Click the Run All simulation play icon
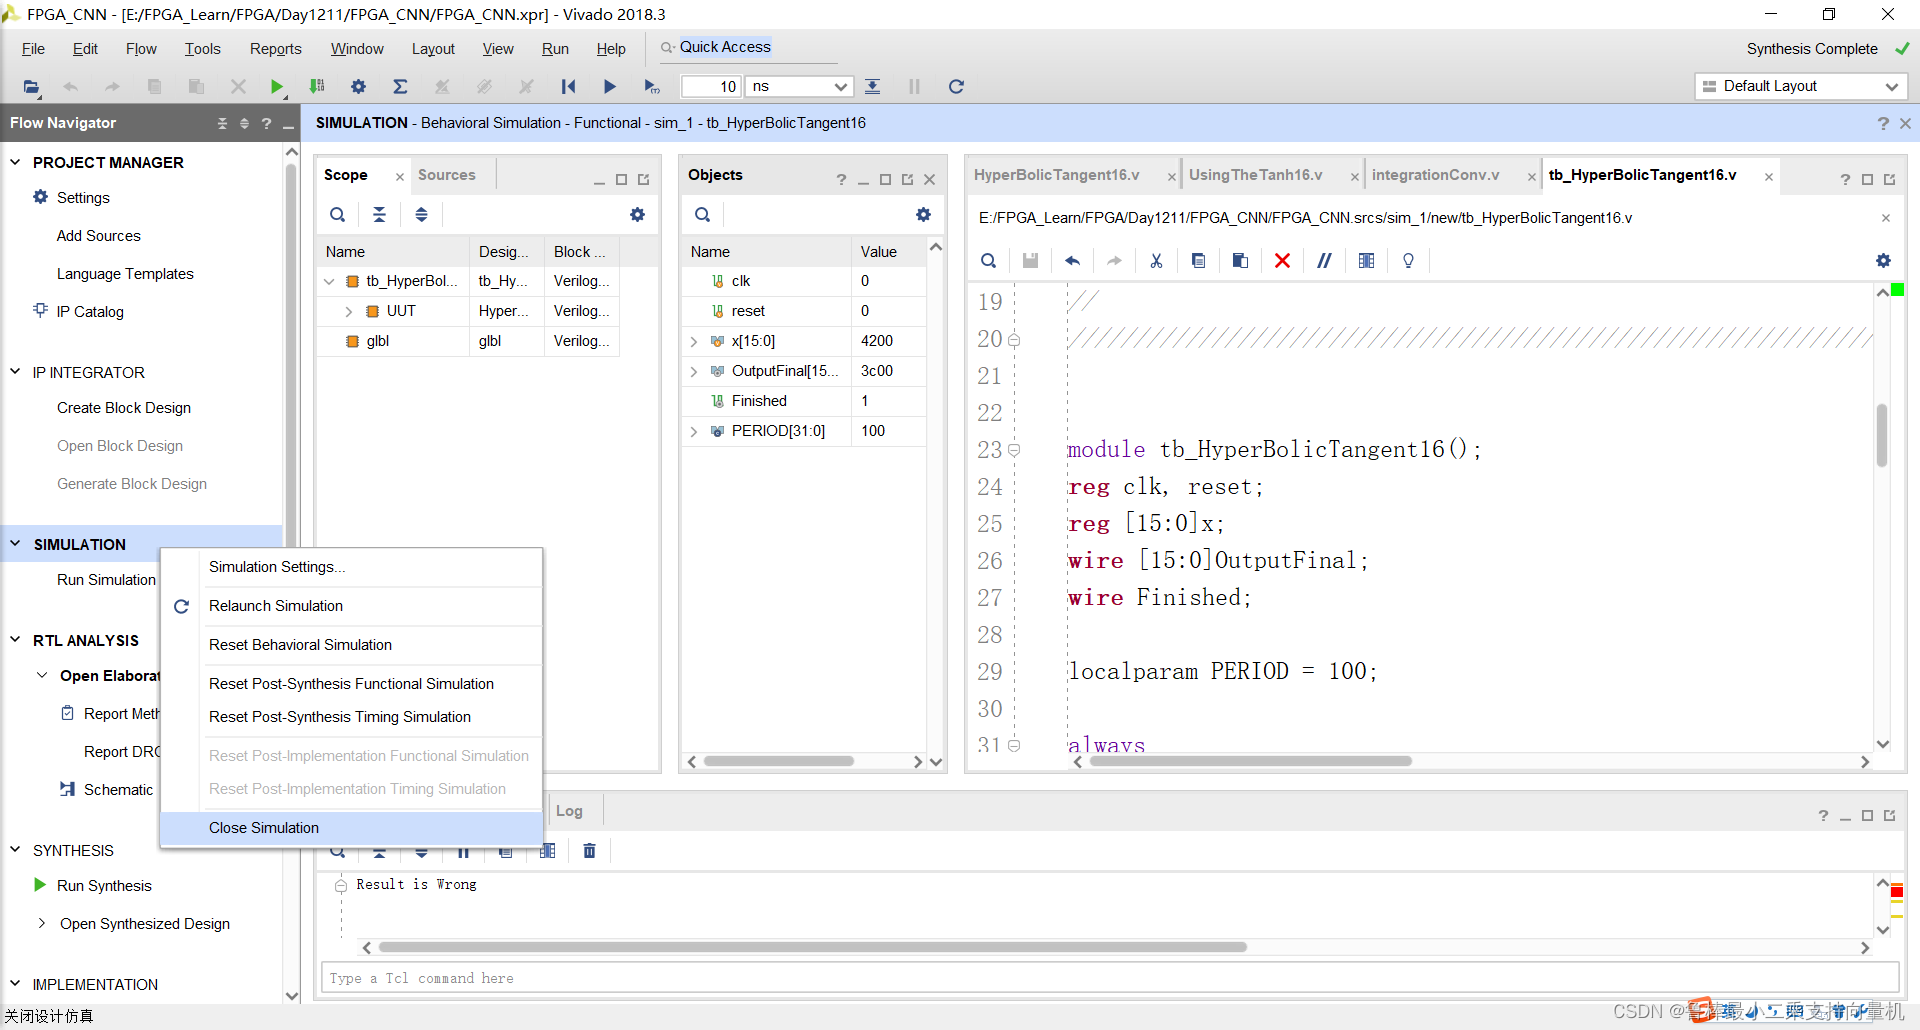The image size is (1920, 1030). [609, 87]
